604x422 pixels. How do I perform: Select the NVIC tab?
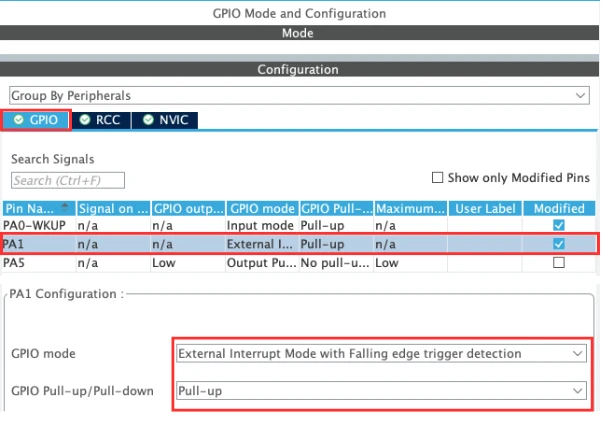163,120
